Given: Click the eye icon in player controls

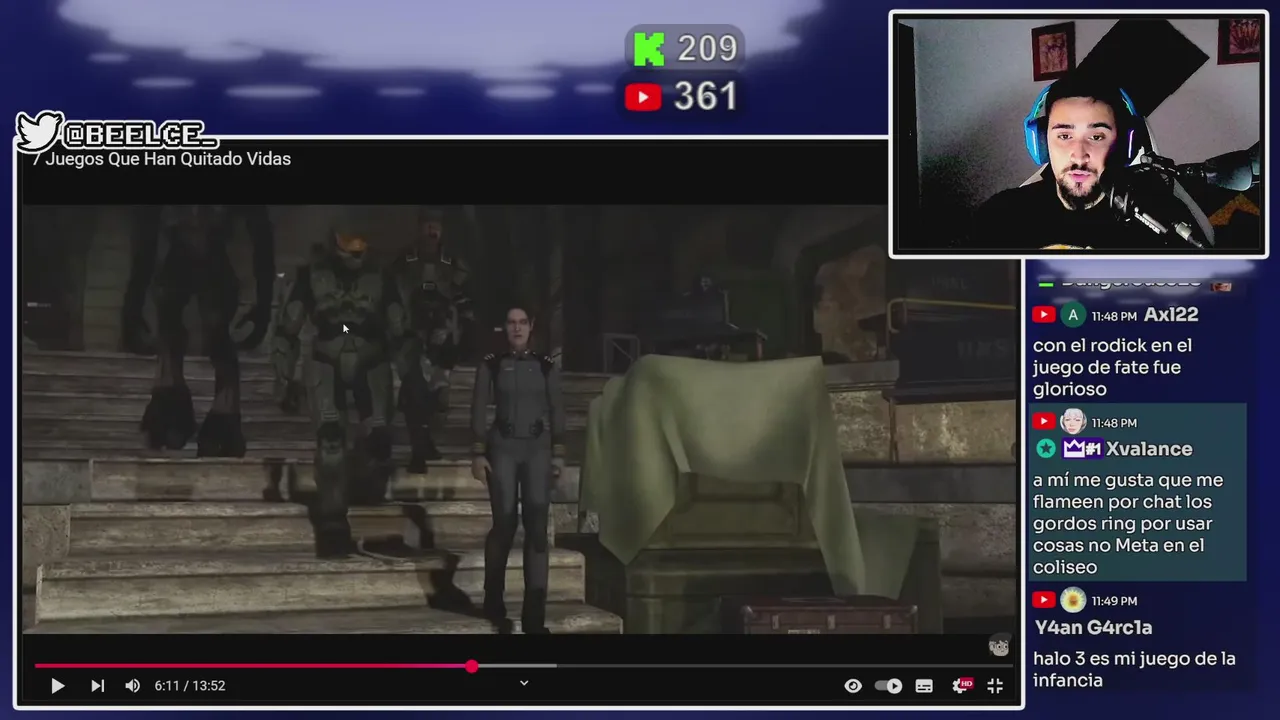Looking at the screenshot, I should pyautogui.click(x=853, y=686).
